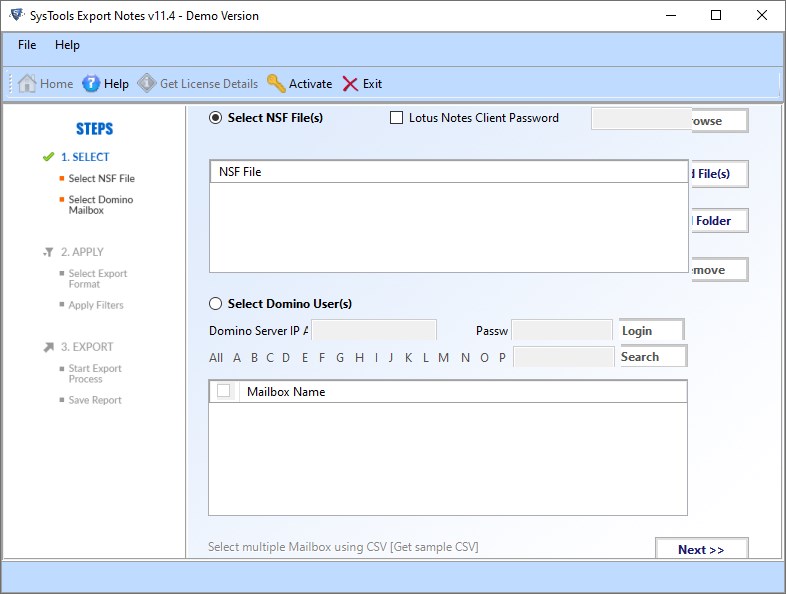Click the SysTools logo in title bar

coord(17,15)
